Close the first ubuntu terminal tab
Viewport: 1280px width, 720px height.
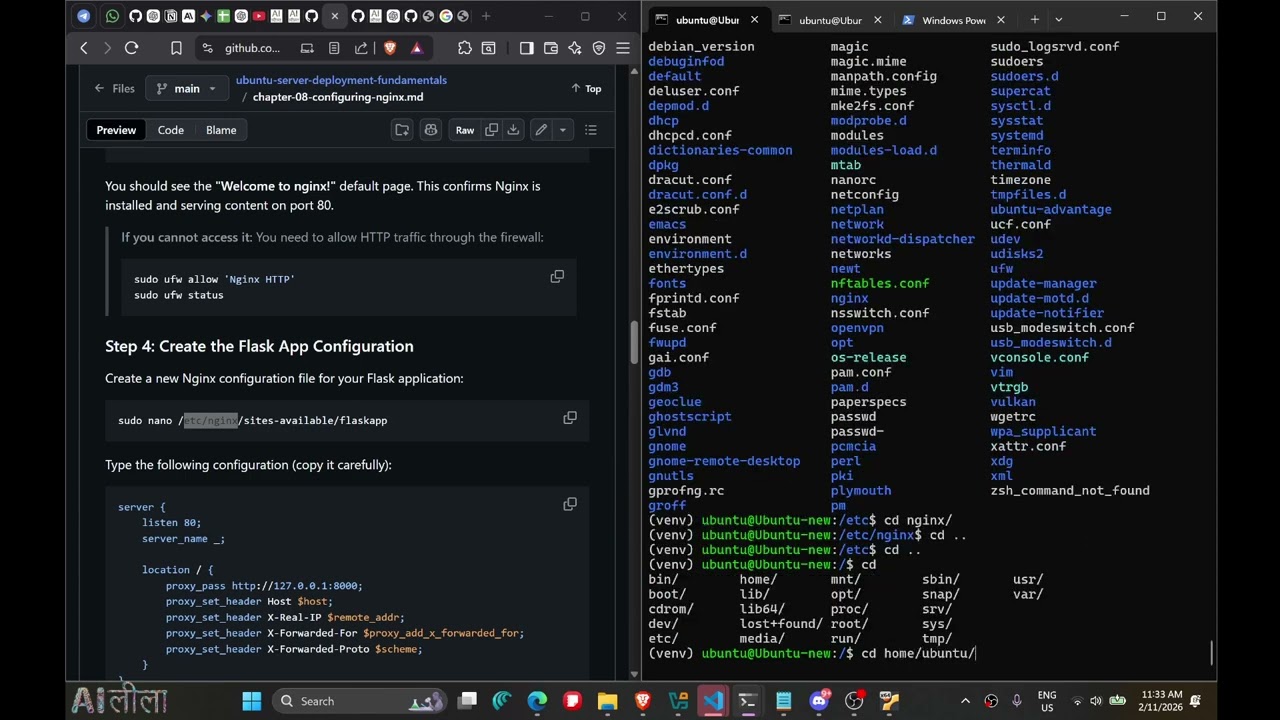click(x=754, y=19)
